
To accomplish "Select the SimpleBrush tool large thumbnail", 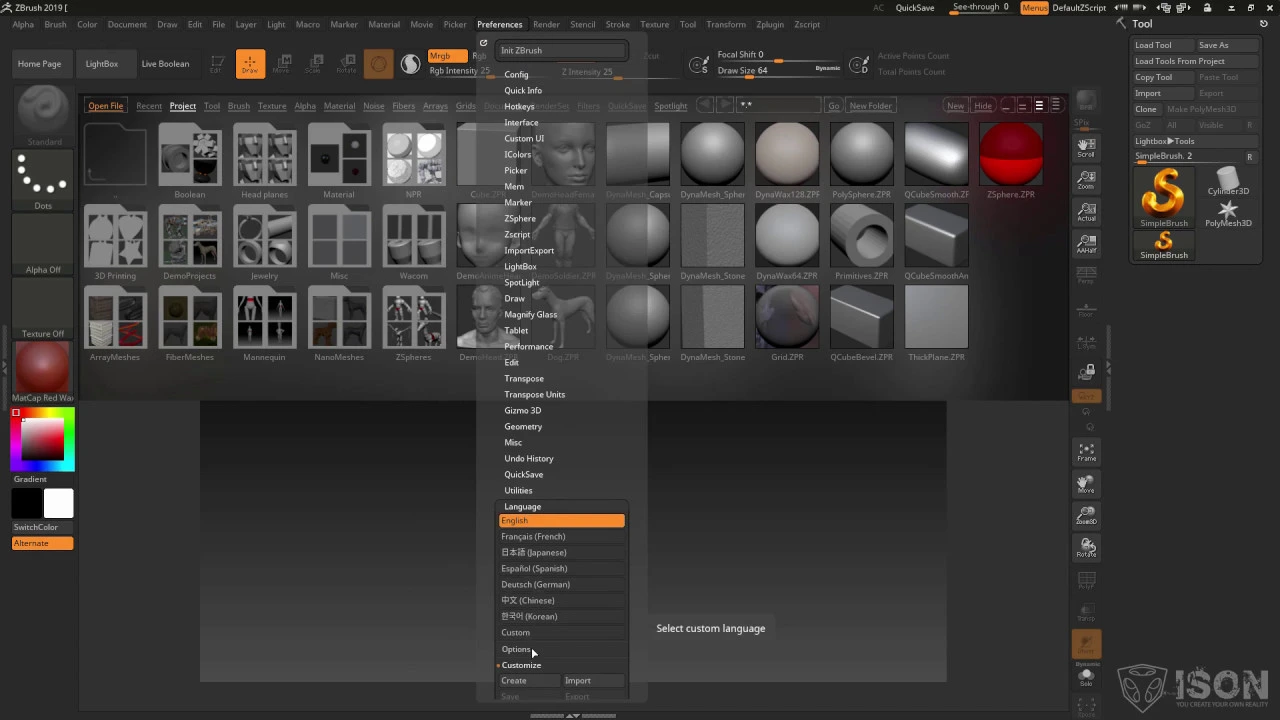I will [x=1164, y=196].
